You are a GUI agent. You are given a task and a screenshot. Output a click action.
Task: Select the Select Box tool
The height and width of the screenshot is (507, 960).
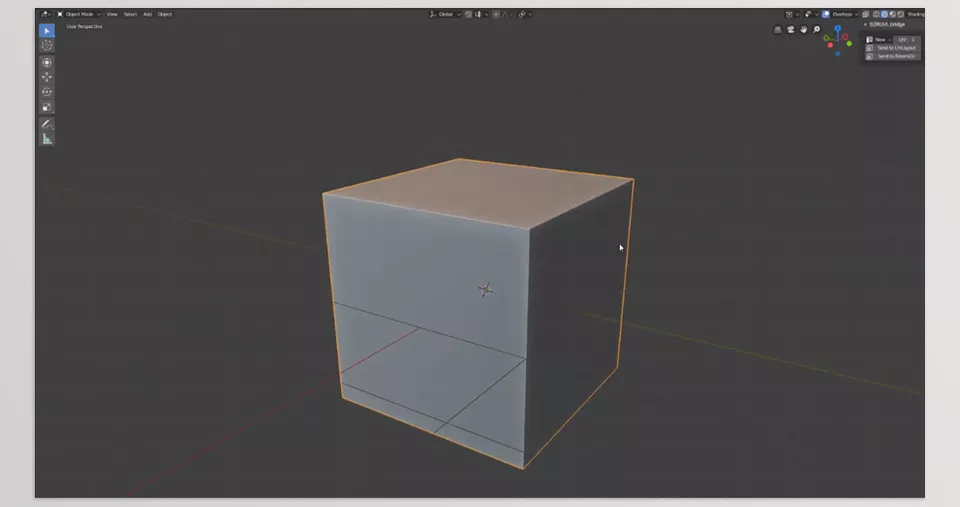[x=47, y=31]
